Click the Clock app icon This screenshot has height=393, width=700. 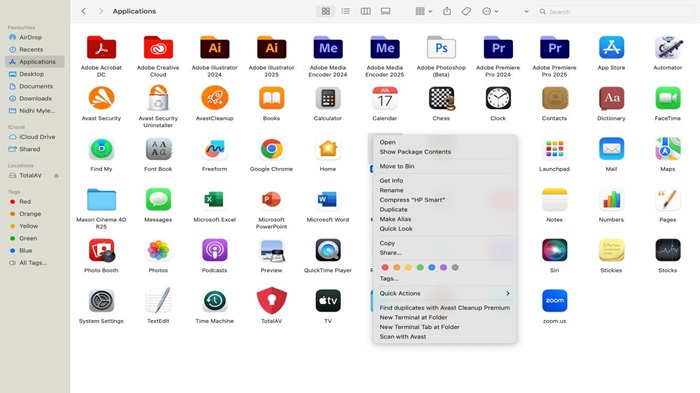(x=498, y=98)
